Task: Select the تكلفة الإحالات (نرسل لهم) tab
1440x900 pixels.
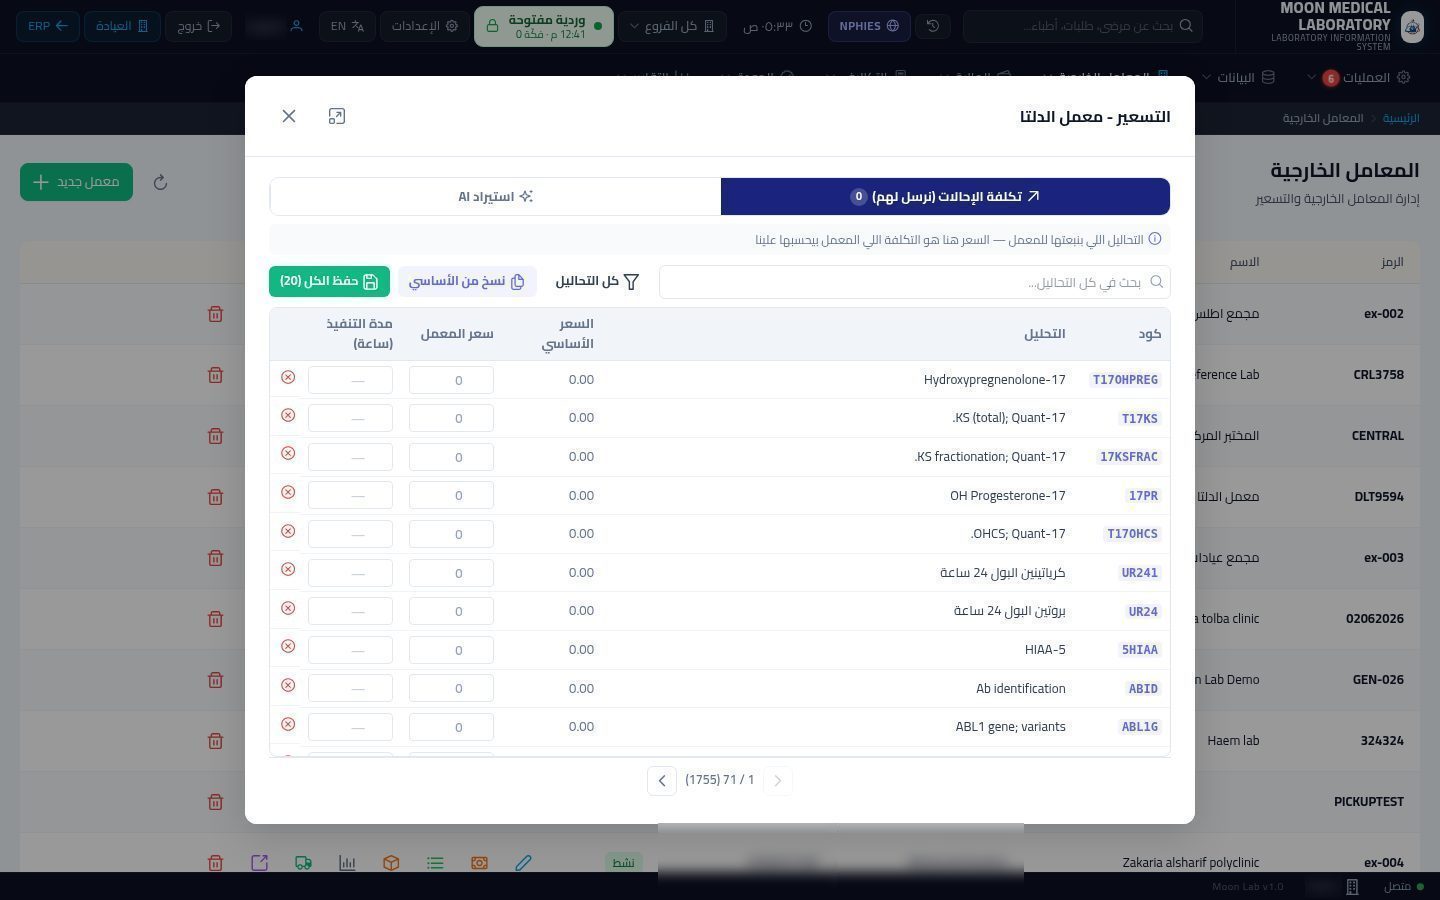Action: [945, 196]
